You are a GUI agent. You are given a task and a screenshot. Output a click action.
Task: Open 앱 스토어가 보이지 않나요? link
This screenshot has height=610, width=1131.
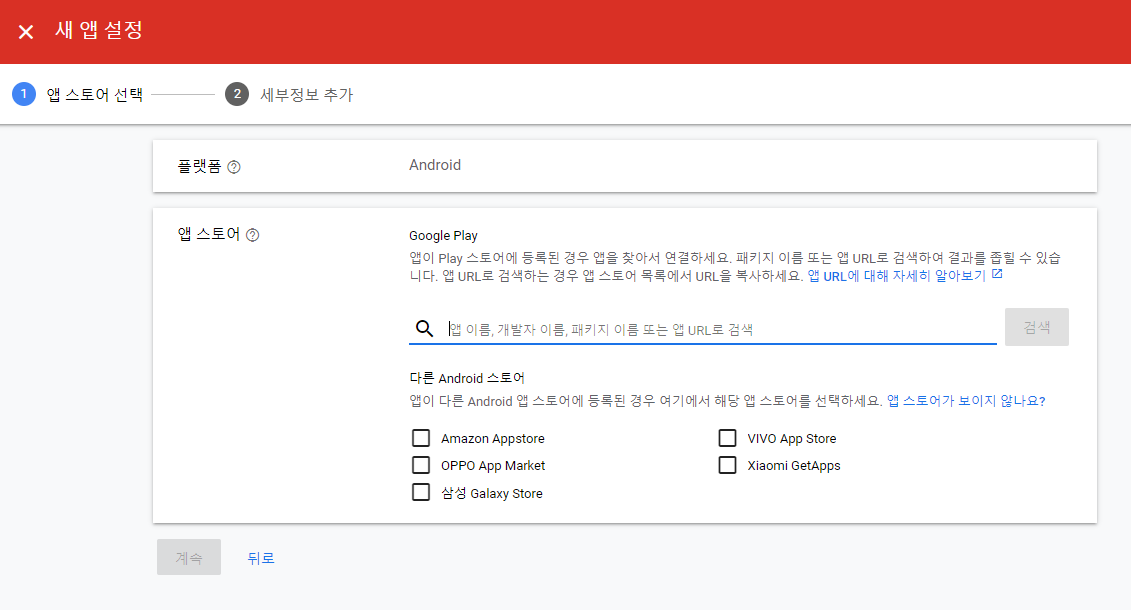966,401
